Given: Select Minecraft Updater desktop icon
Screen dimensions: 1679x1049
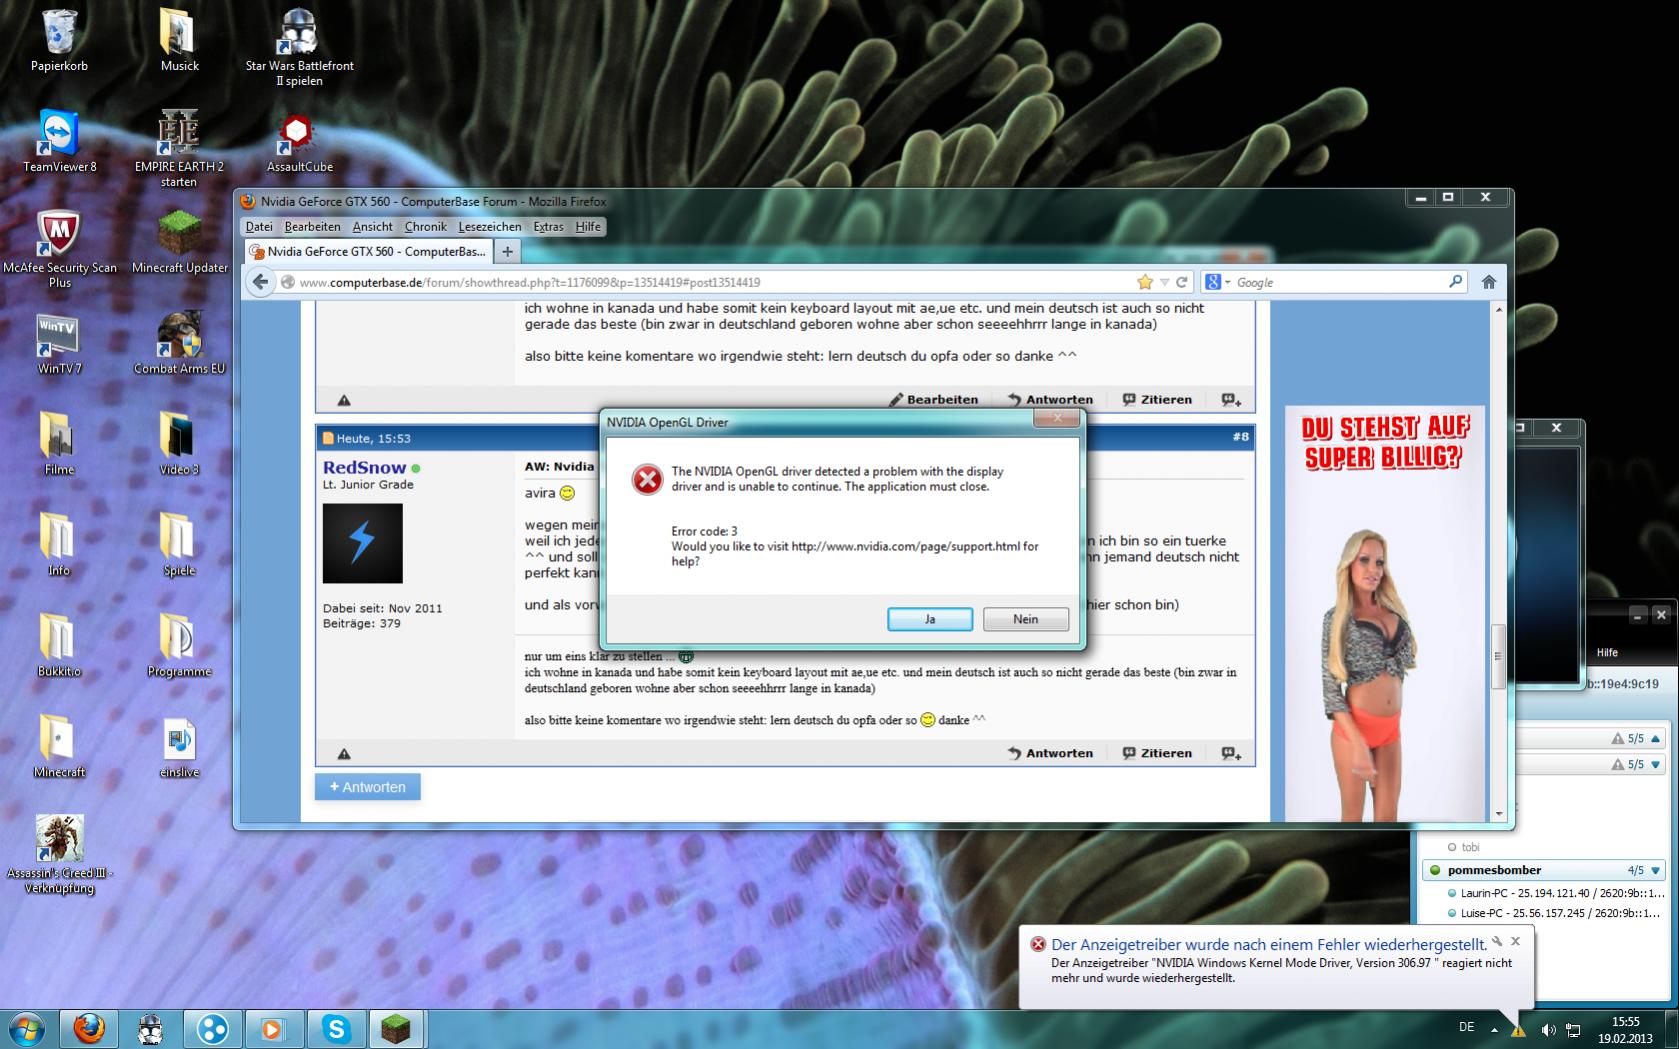Looking at the screenshot, I should pos(179,243).
